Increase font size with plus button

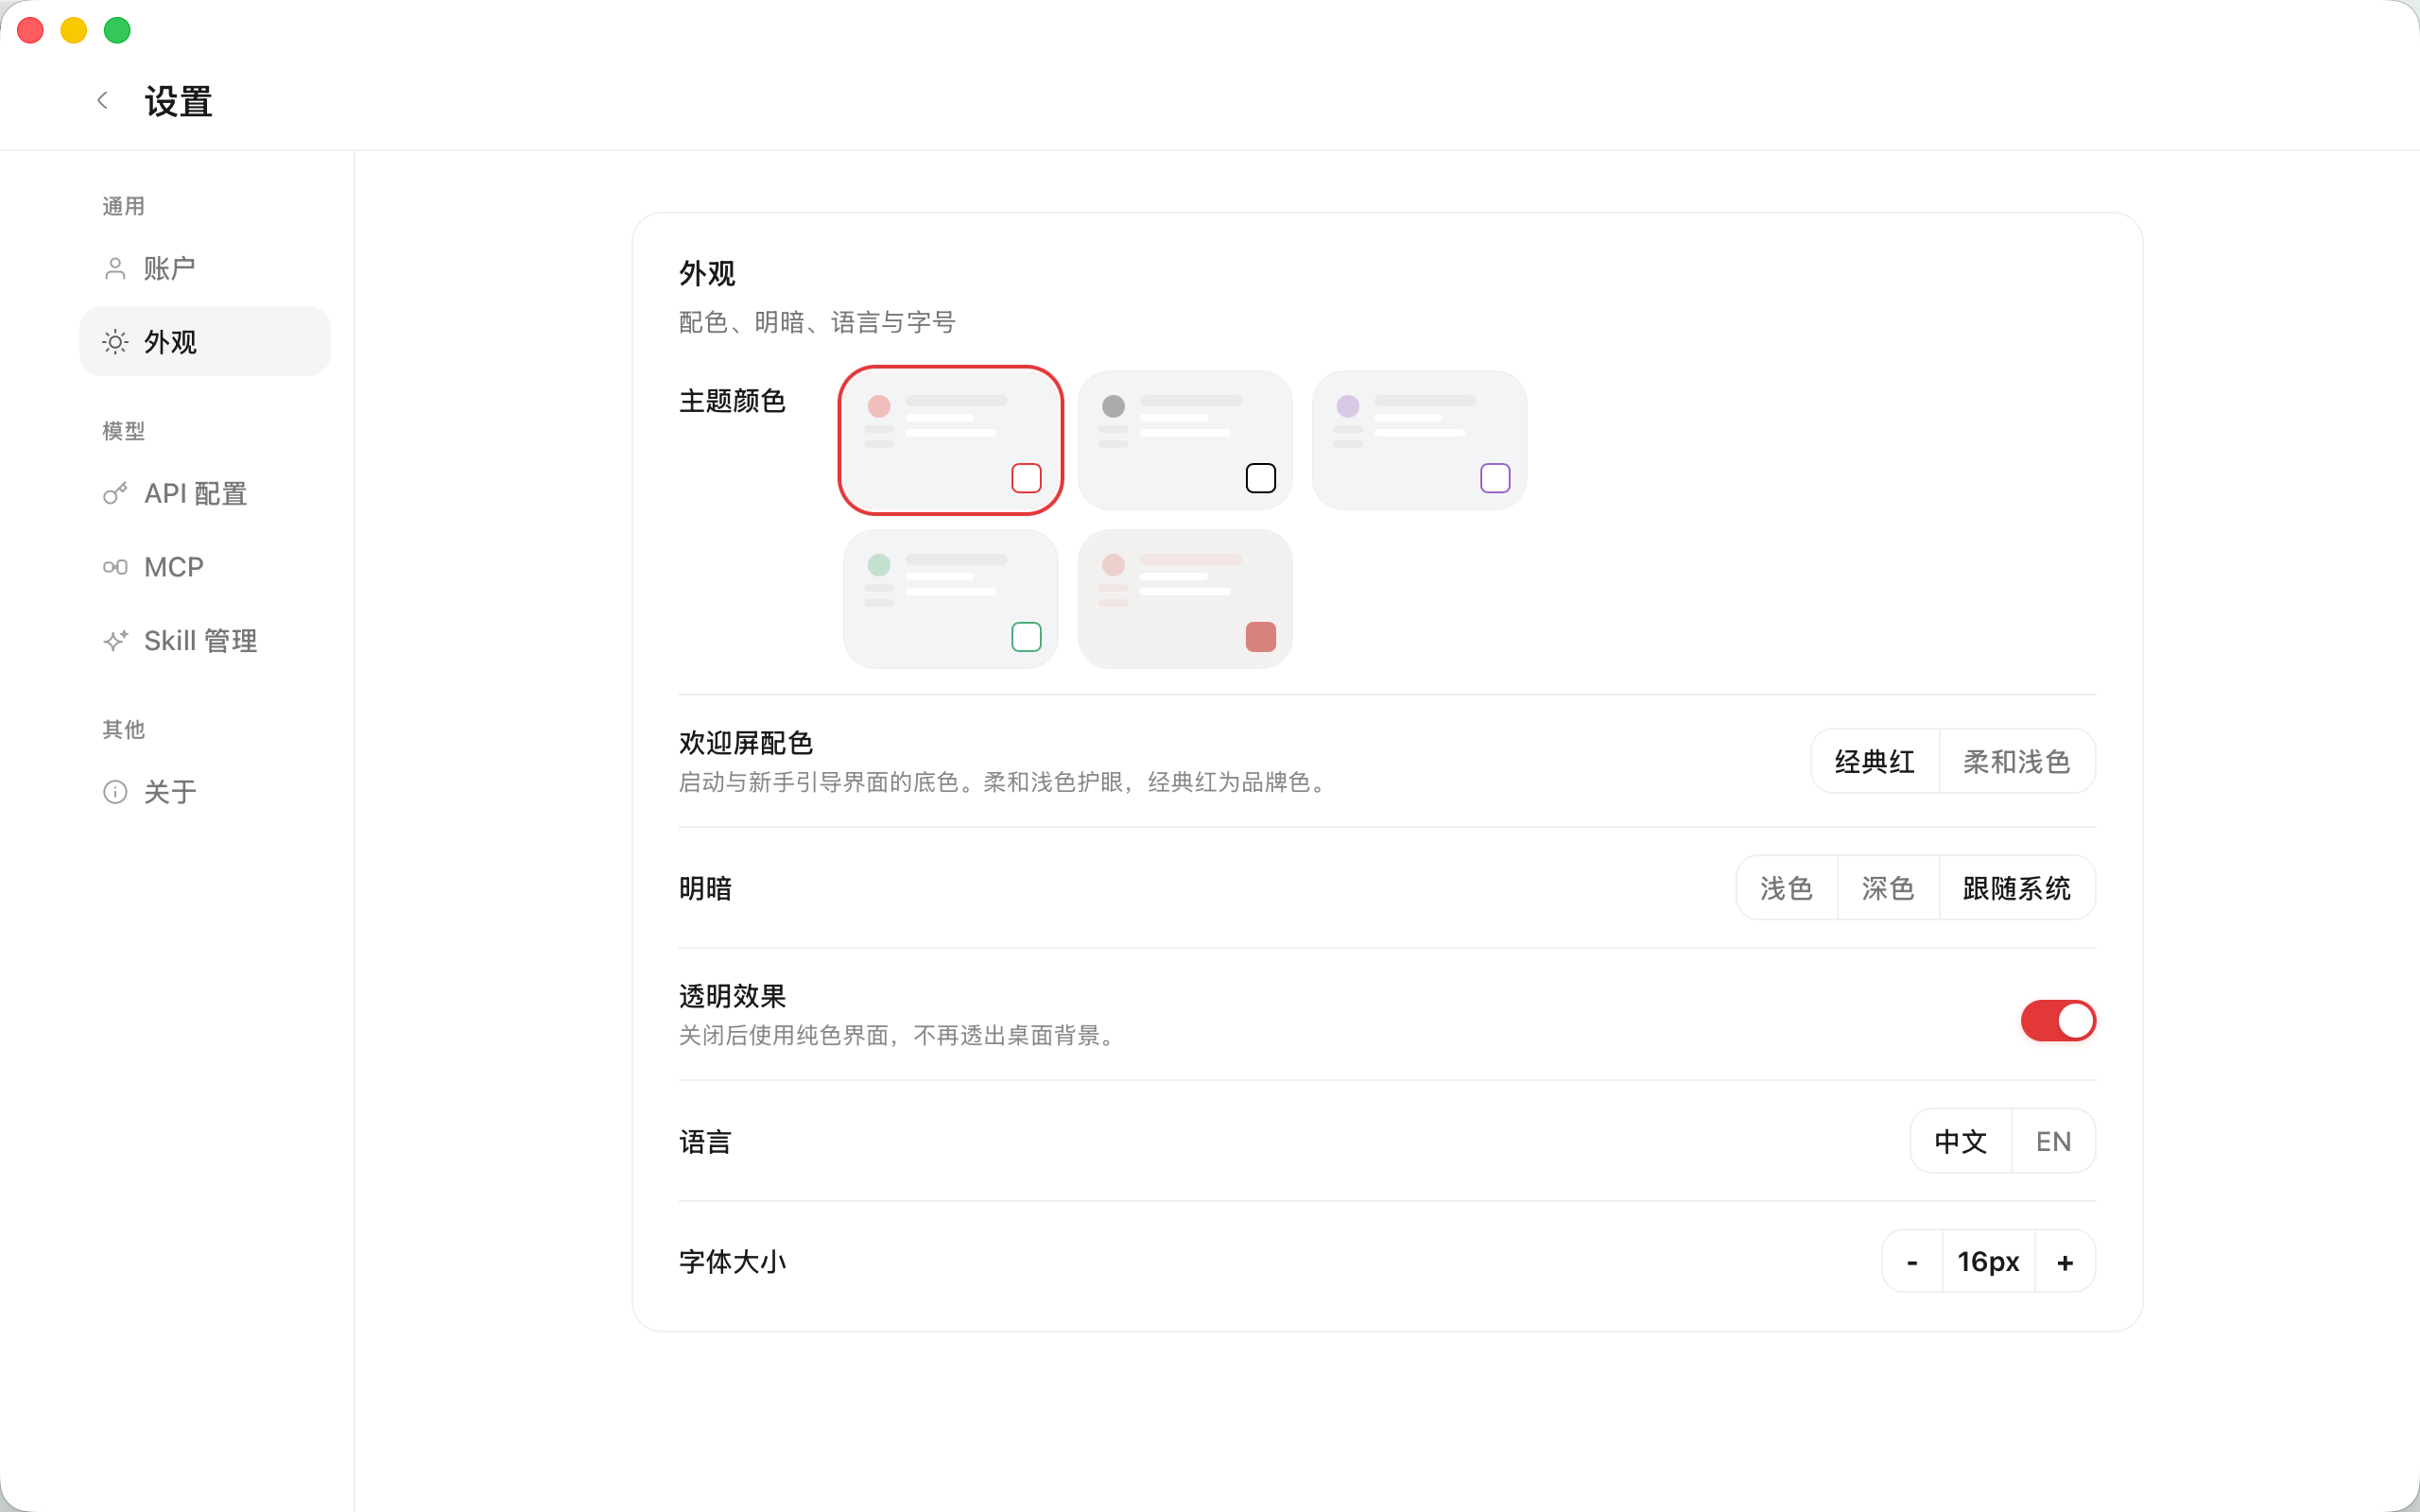[x=2065, y=1262]
